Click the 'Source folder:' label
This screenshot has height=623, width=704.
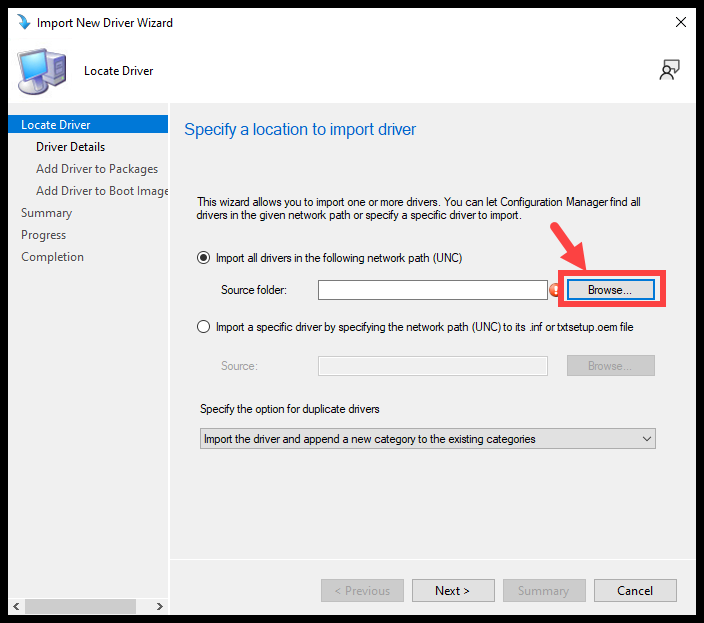click(254, 290)
